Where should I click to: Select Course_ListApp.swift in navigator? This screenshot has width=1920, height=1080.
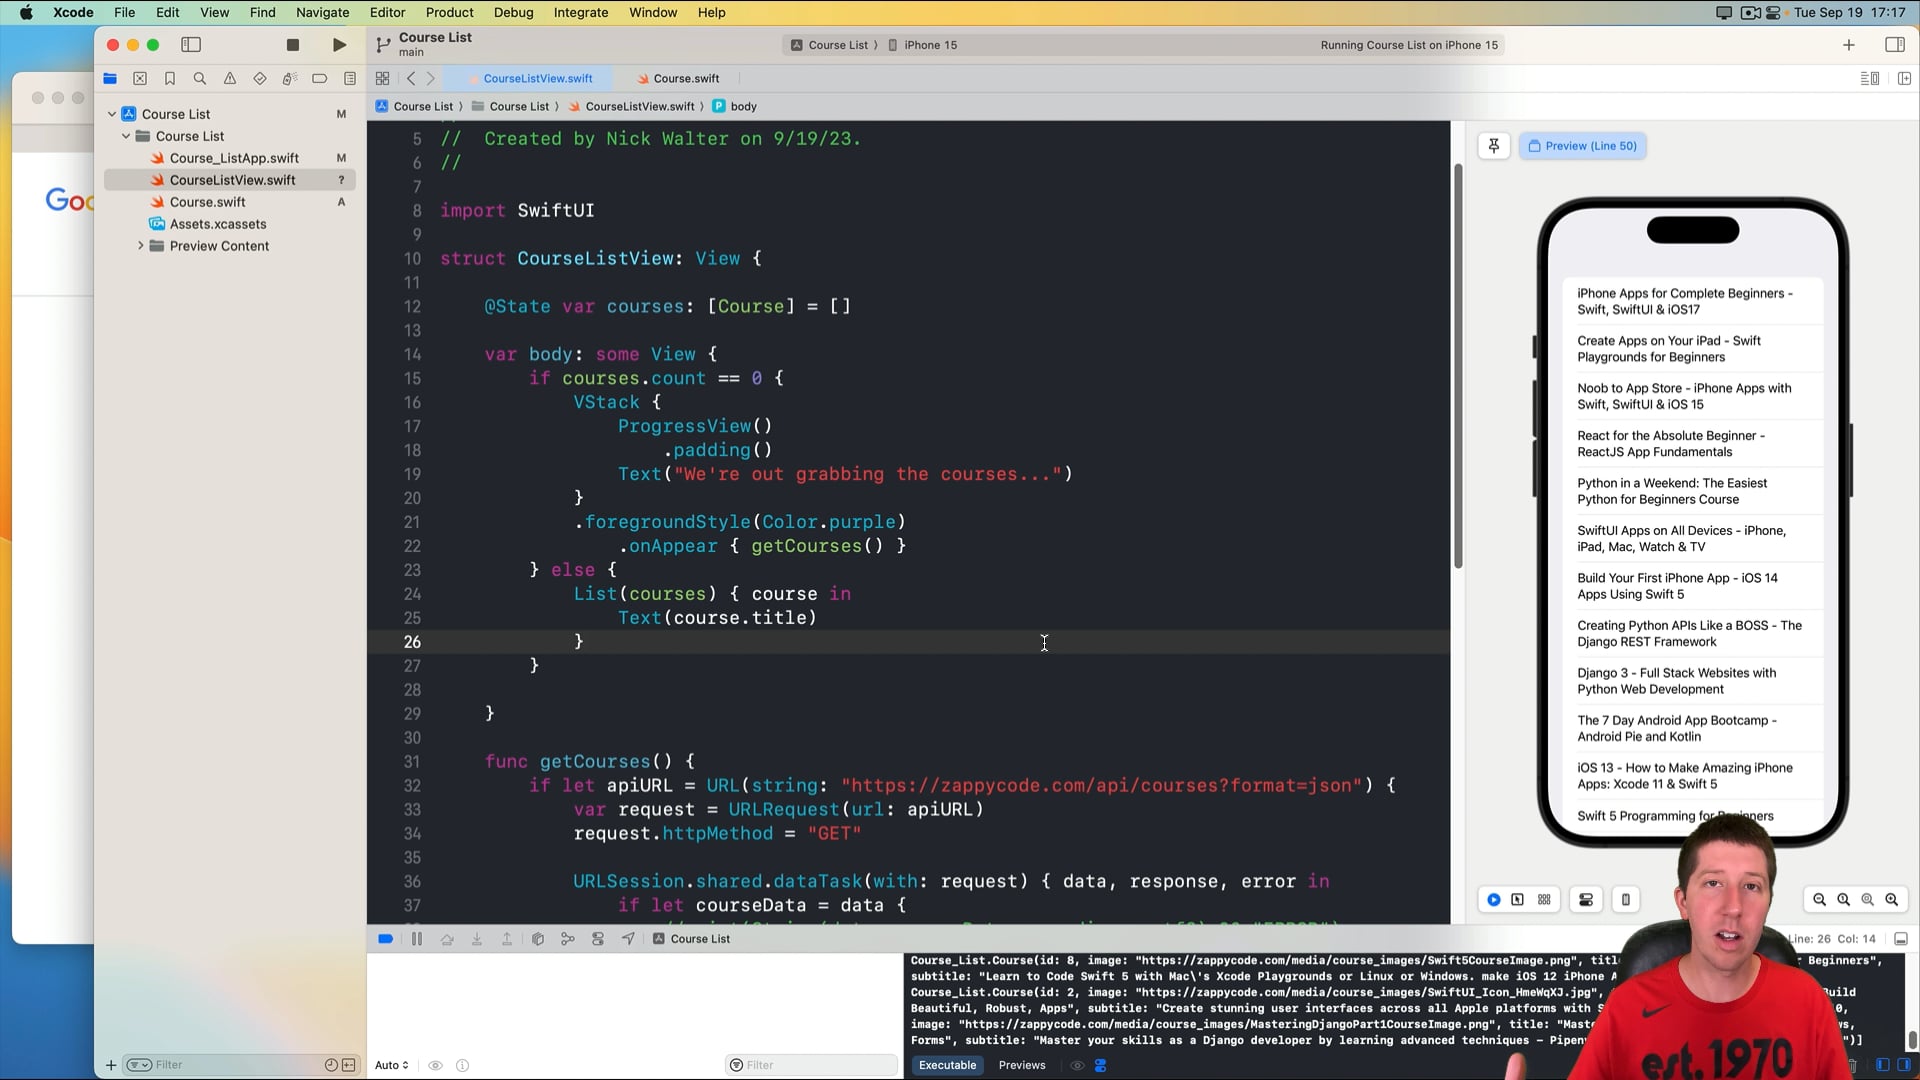click(x=230, y=158)
